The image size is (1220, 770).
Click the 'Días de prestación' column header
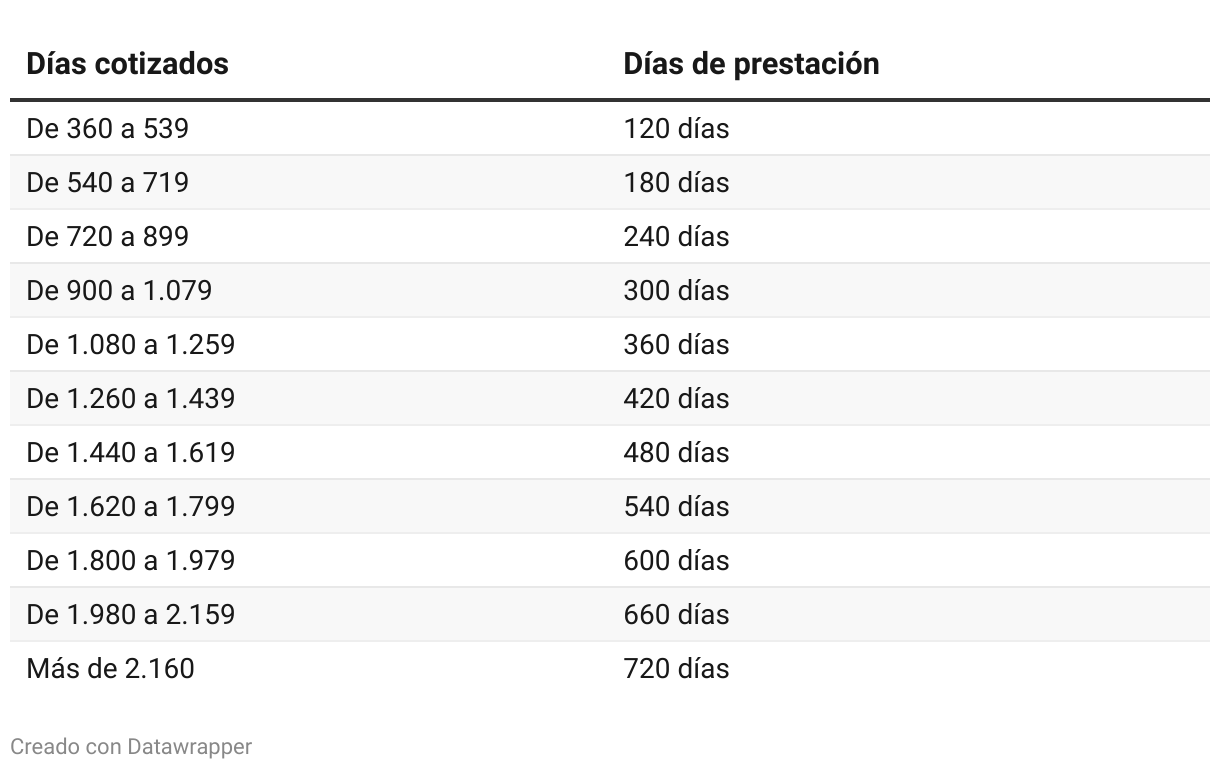coord(751,64)
